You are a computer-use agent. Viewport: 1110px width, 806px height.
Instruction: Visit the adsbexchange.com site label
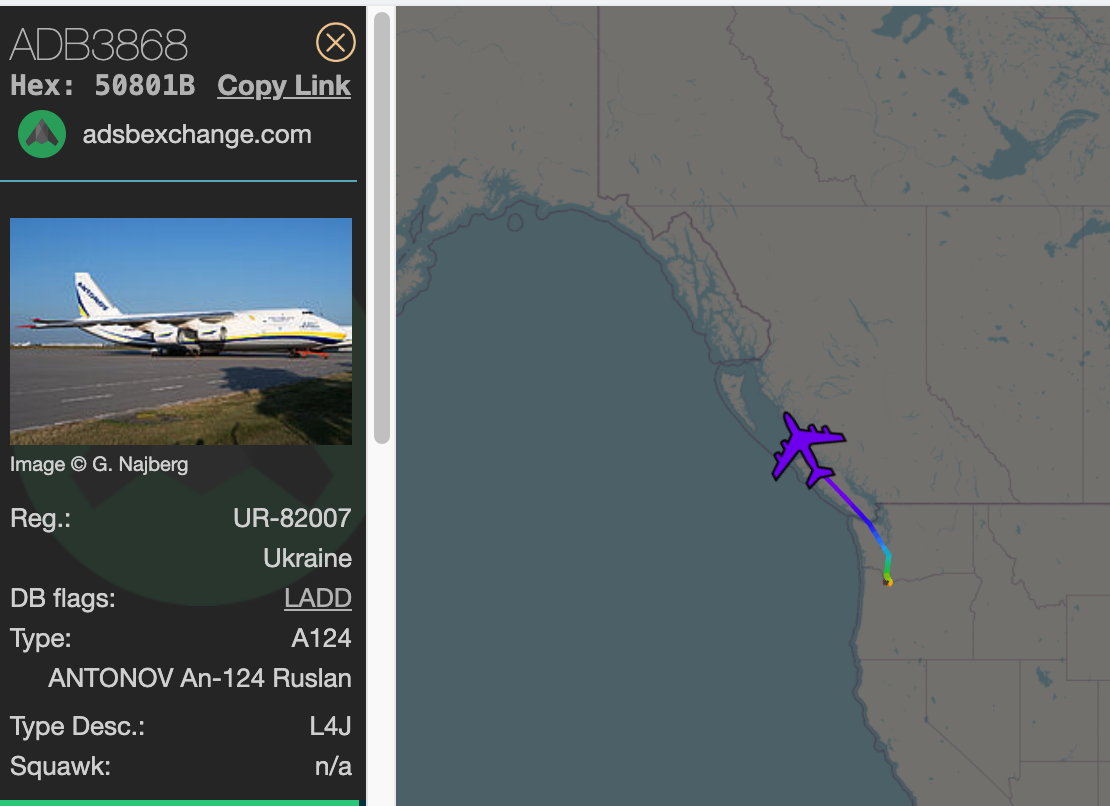(x=197, y=135)
